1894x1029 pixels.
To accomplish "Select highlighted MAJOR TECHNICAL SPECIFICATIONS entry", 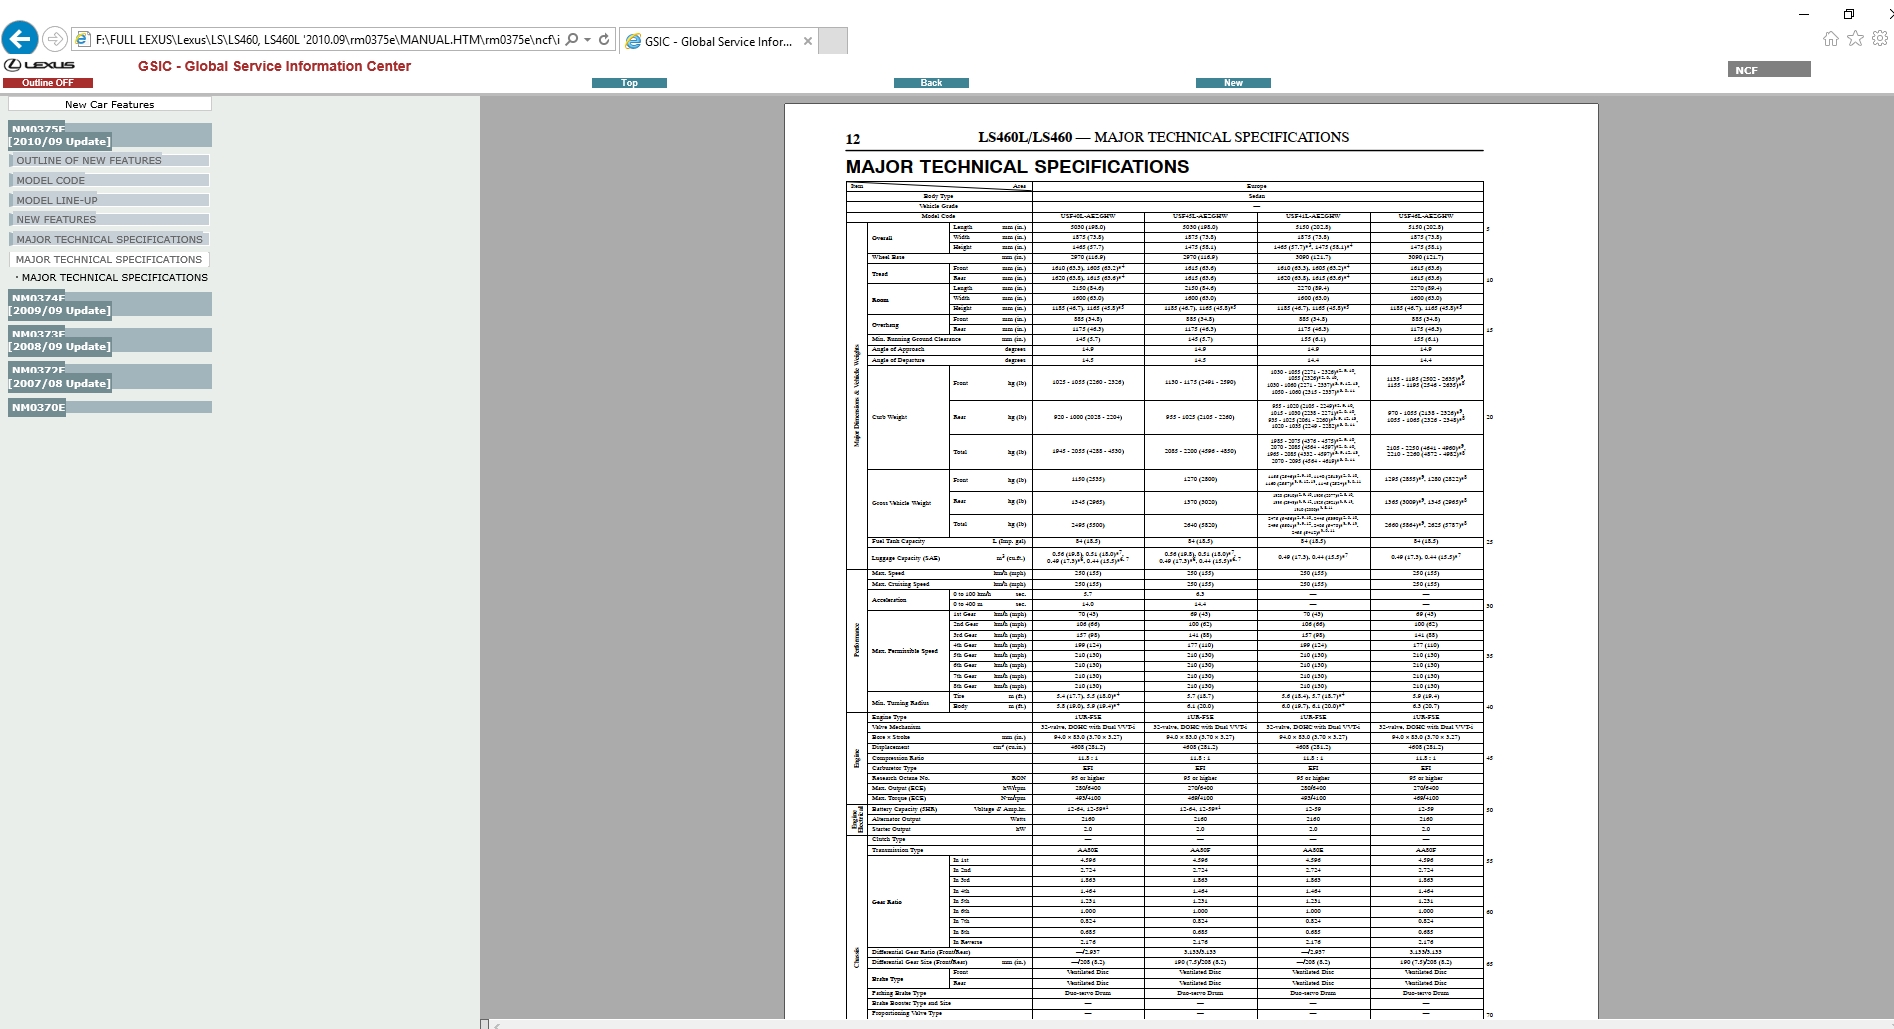I will pyautogui.click(x=109, y=259).
